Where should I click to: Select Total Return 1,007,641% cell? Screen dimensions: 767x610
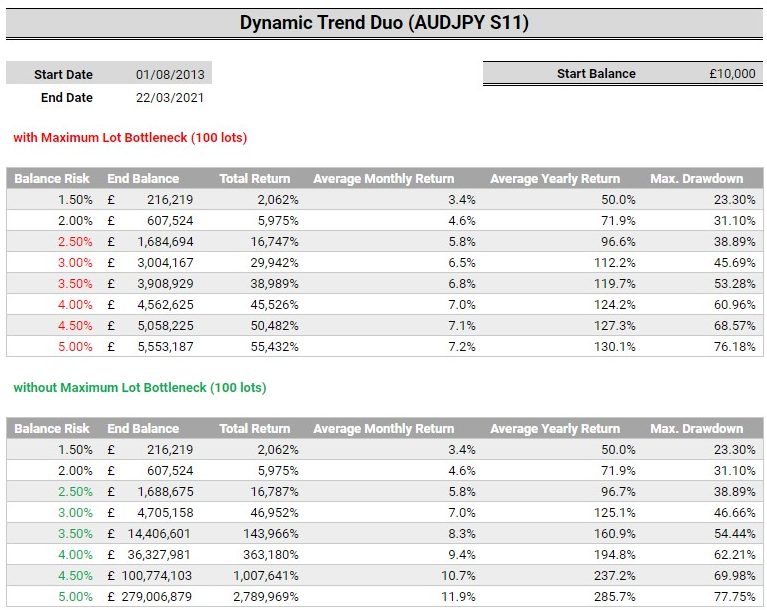pos(266,576)
